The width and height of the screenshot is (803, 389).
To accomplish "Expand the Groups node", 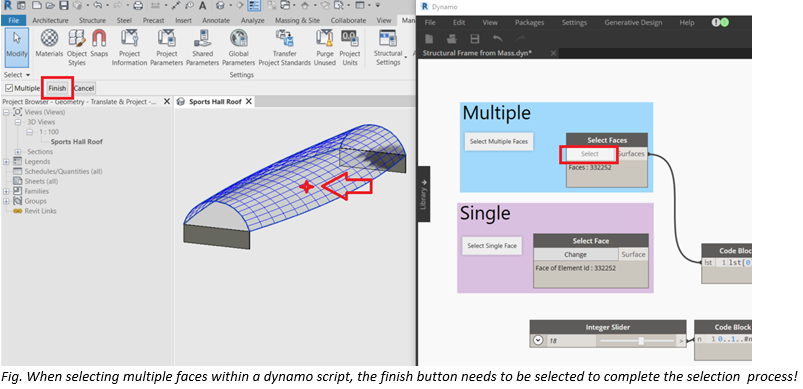I will (x=6, y=201).
